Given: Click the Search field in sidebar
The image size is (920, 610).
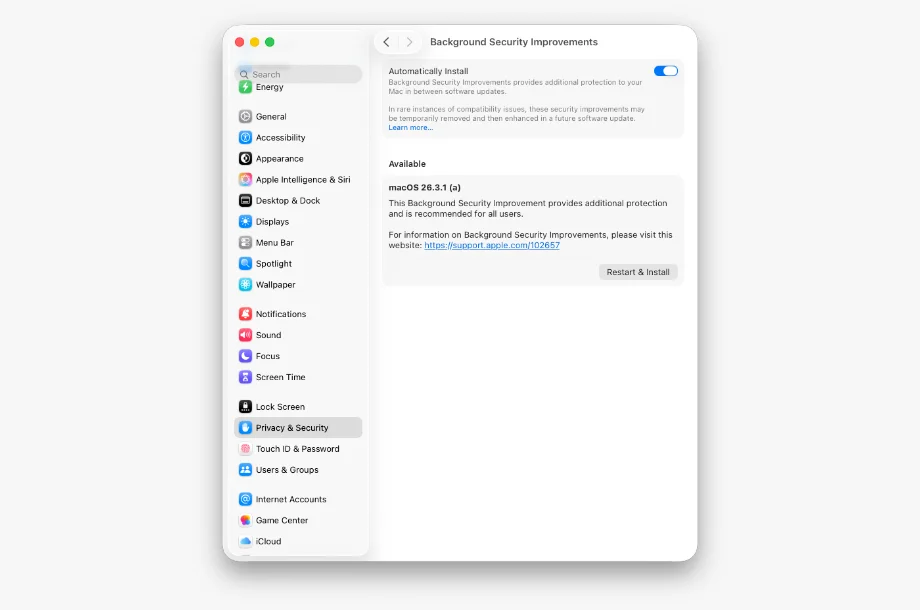Looking at the screenshot, I should 300,74.
